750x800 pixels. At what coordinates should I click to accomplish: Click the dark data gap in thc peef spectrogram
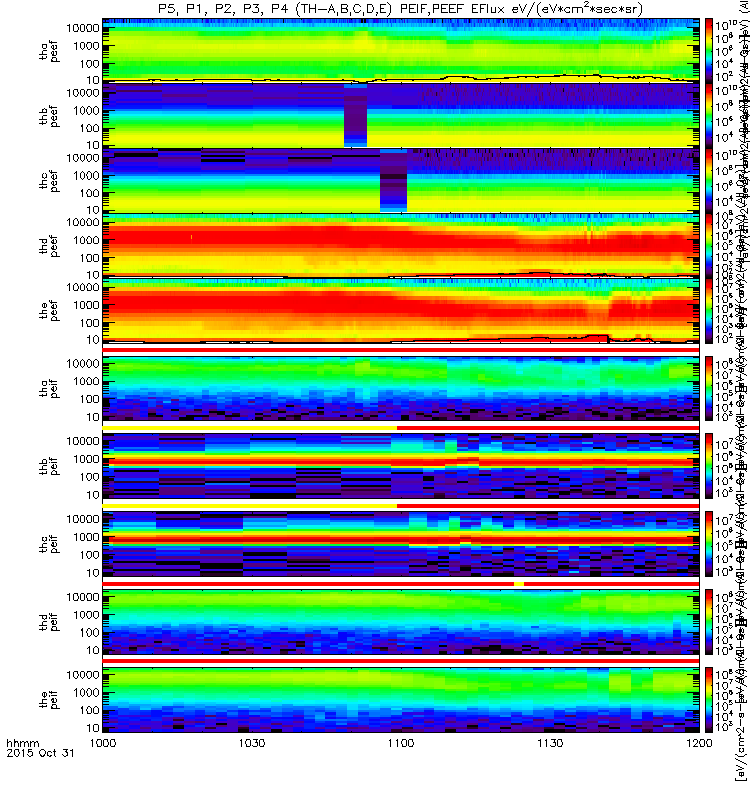point(393,180)
